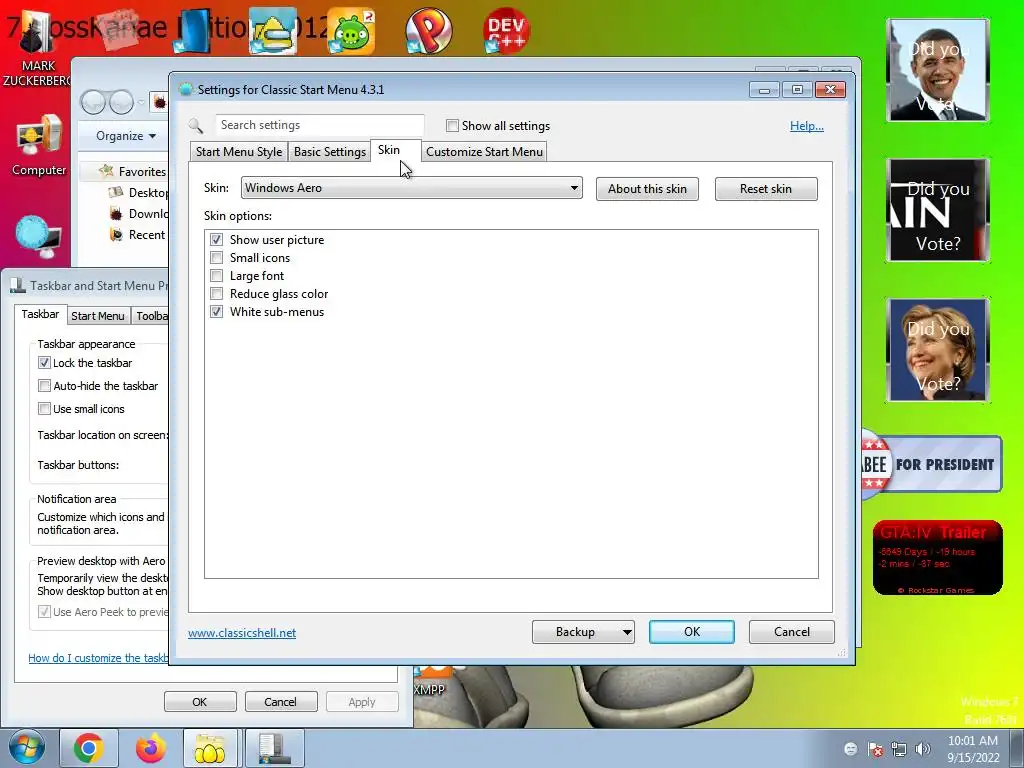Switch to Customize Start Menu tab
1024x768 pixels.
485,152
